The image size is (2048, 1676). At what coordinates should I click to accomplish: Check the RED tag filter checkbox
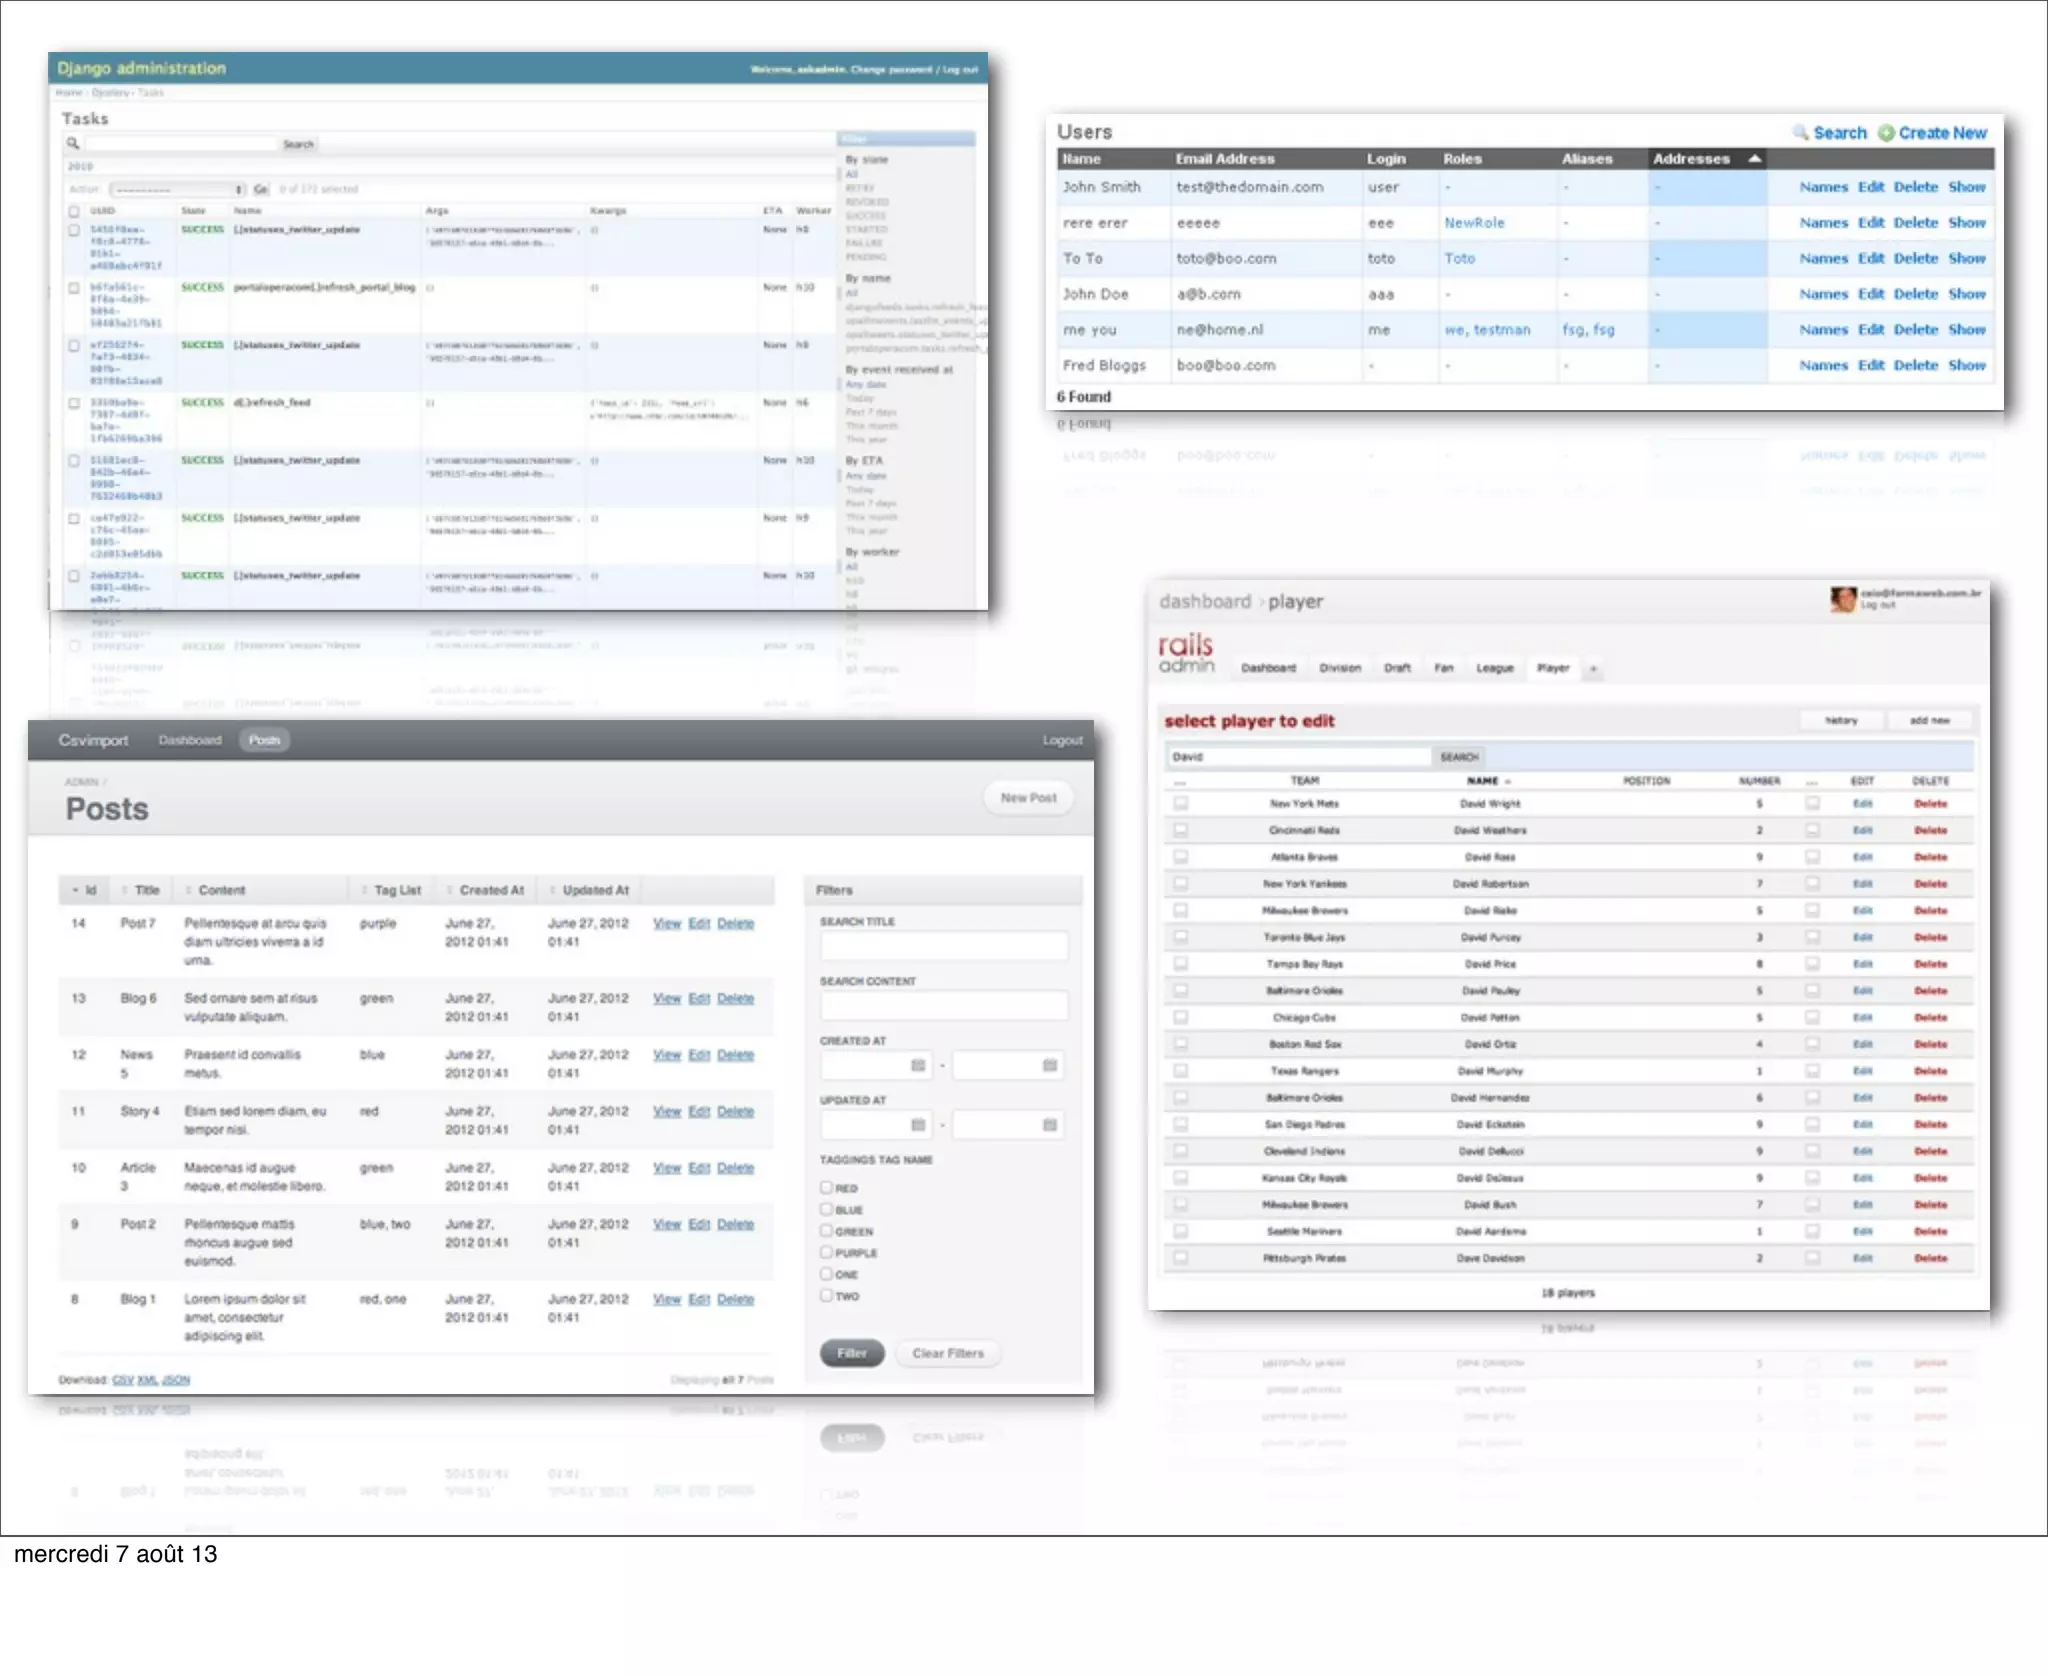click(x=827, y=1187)
